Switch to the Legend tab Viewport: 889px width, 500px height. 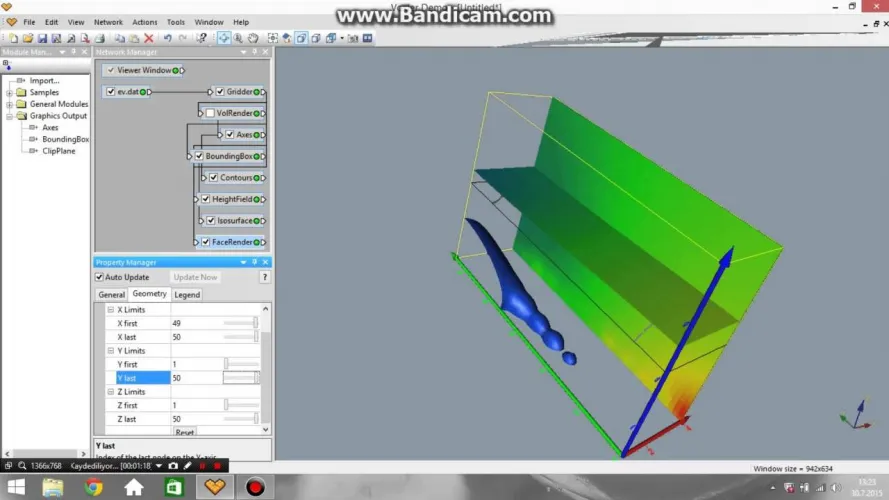pyautogui.click(x=187, y=295)
